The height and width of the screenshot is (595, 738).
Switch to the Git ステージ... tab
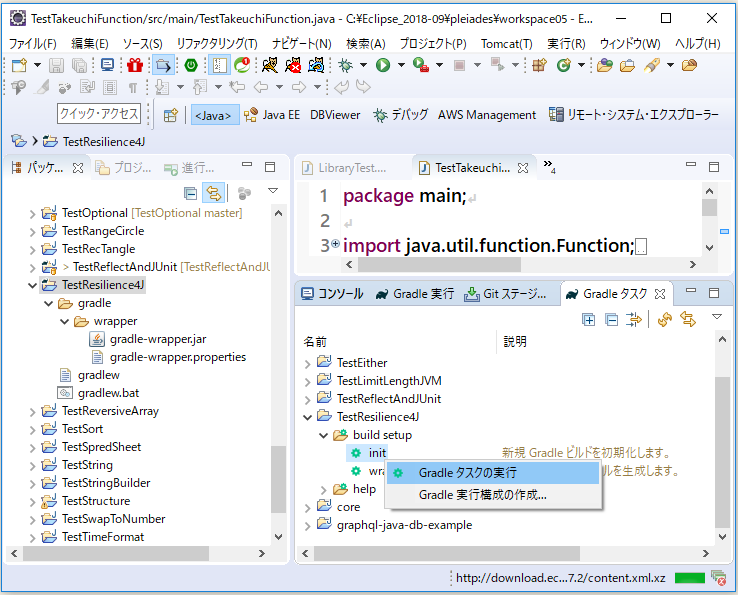(x=505, y=294)
